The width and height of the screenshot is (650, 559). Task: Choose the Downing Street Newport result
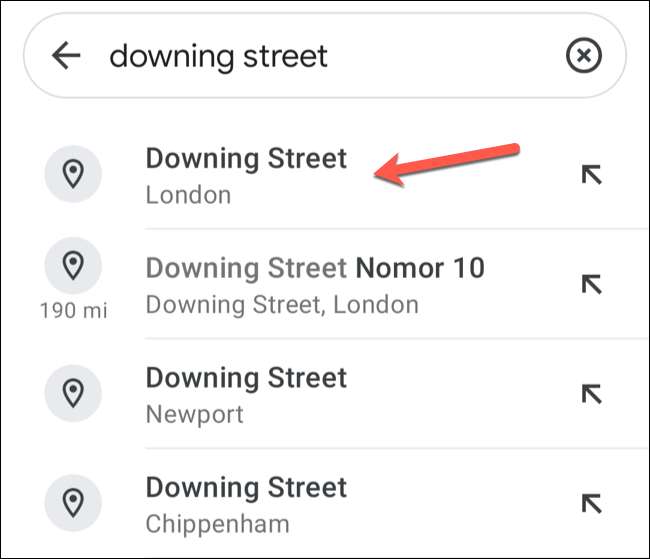246,378
